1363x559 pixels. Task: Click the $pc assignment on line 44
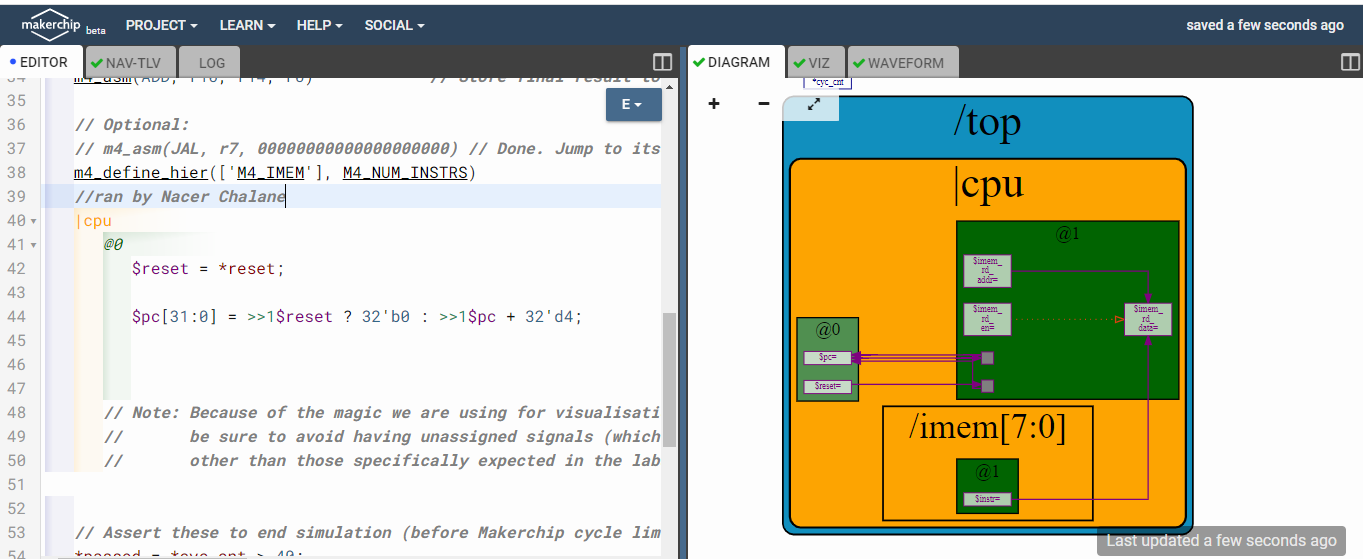tap(357, 317)
